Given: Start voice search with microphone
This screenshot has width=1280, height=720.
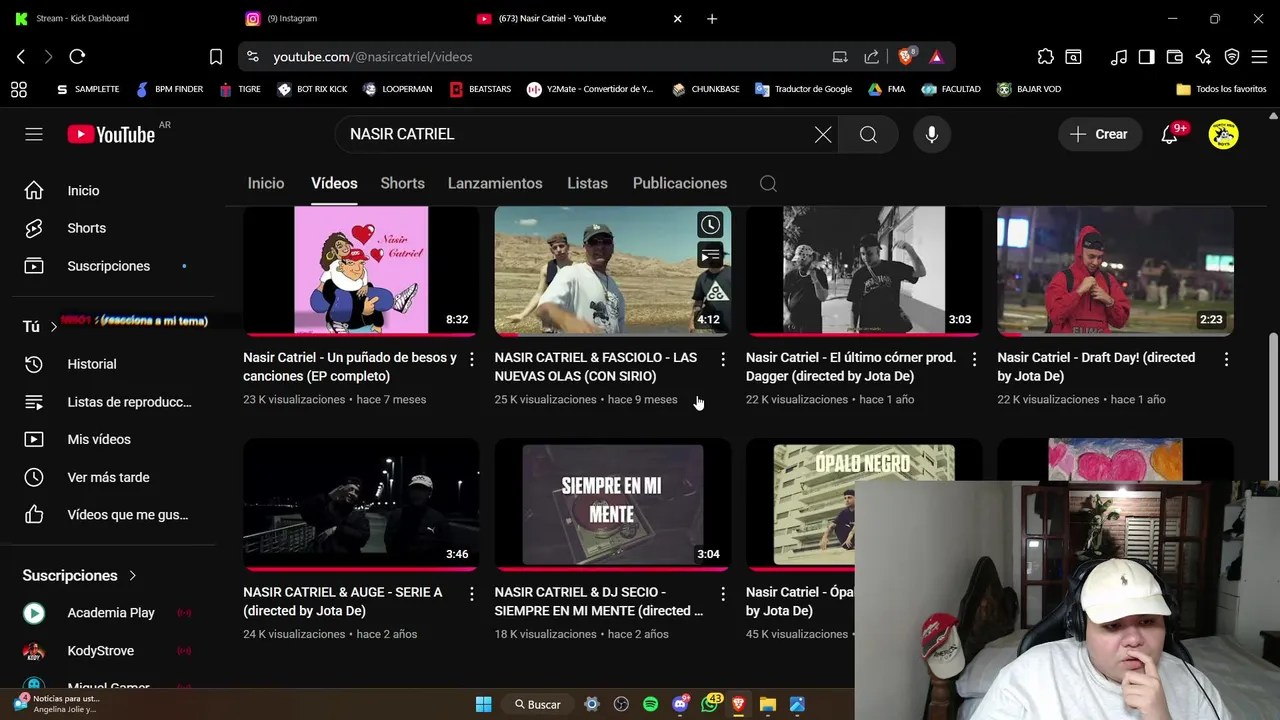Looking at the screenshot, I should (x=931, y=134).
